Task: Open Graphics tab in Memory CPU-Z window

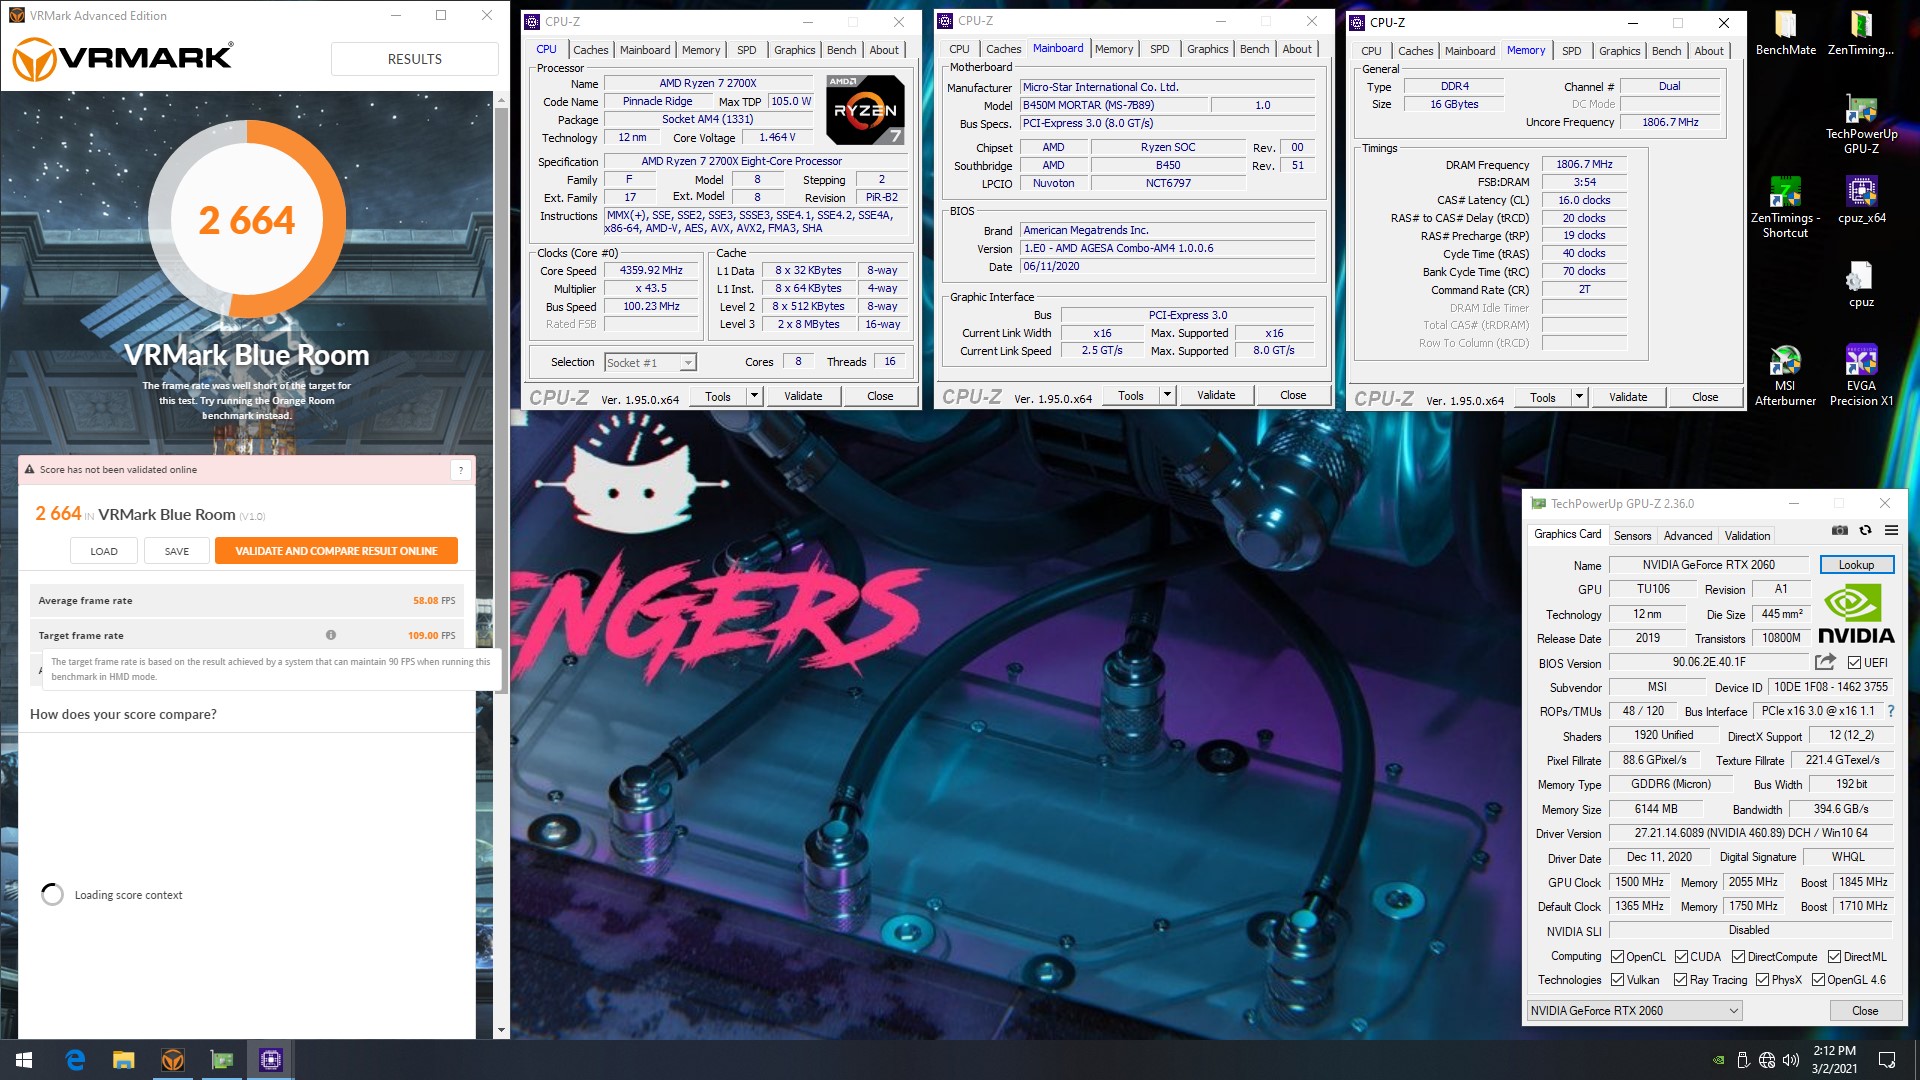Action: pyautogui.click(x=1619, y=51)
